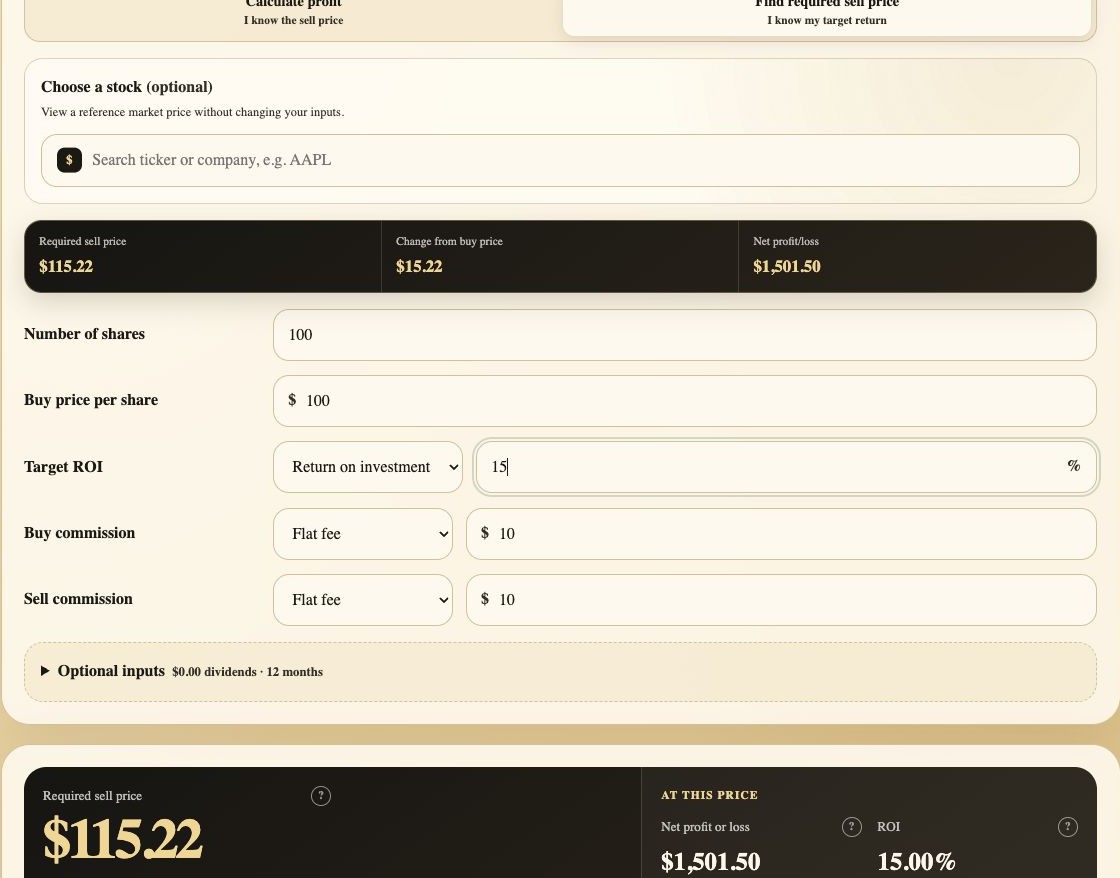1120x878 pixels.
Task: Click the Target ROI label
Action: point(64,467)
